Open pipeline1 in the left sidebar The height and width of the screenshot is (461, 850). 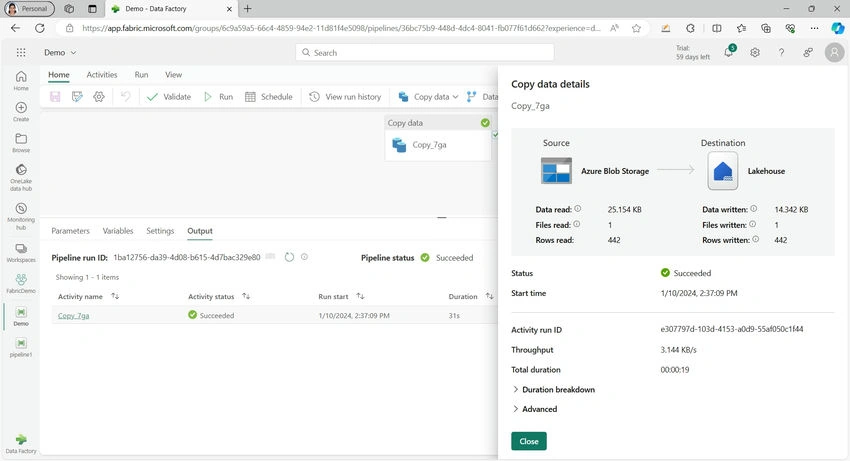[21, 347]
